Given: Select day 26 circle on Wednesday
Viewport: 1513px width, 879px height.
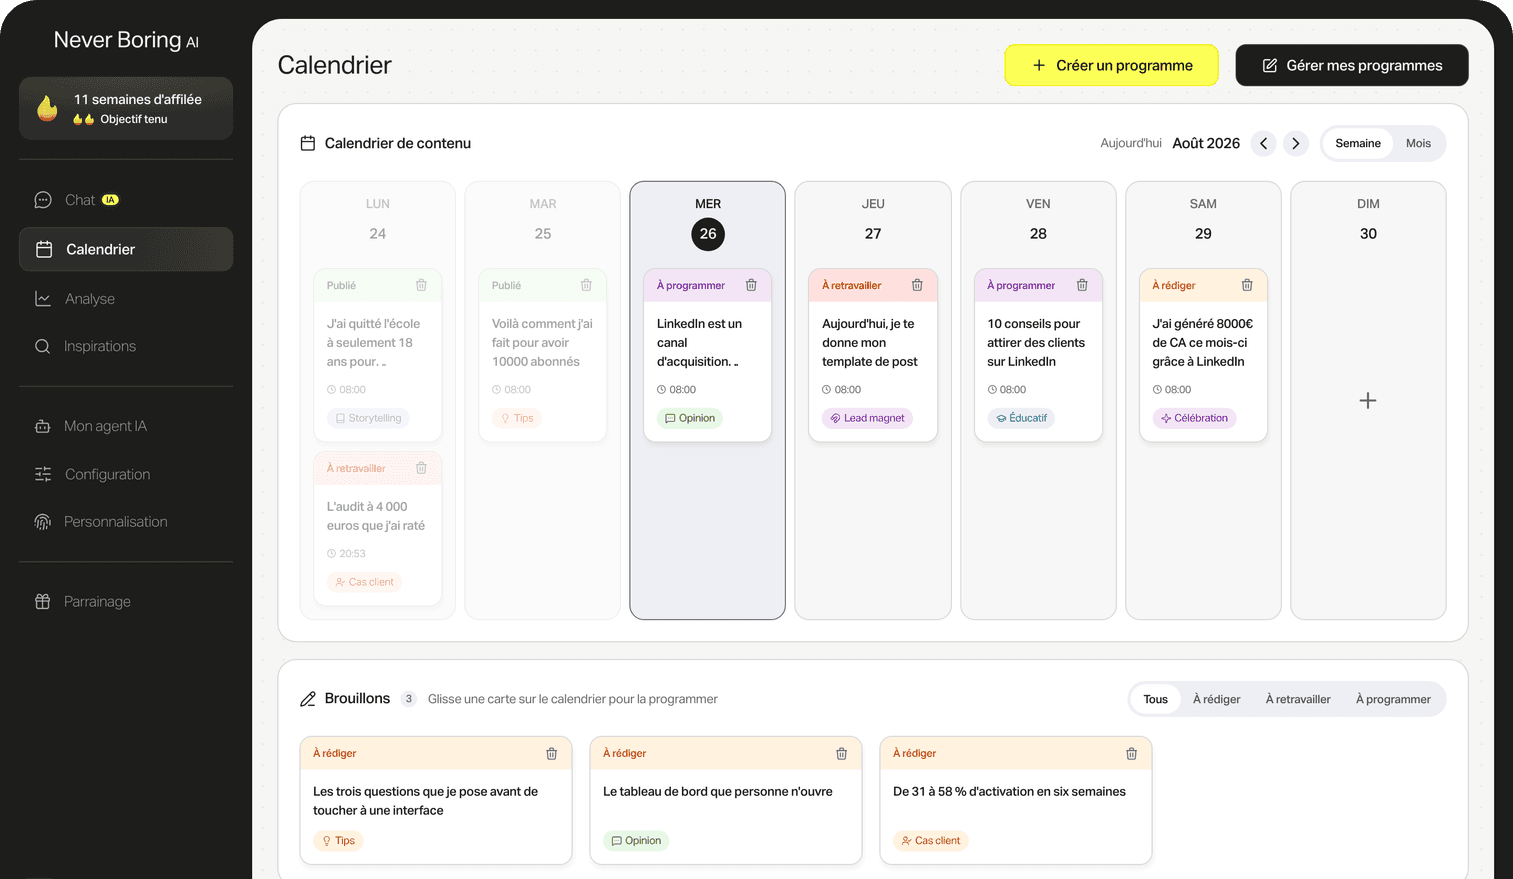Looking at the screenshot, I should [708, 234].
